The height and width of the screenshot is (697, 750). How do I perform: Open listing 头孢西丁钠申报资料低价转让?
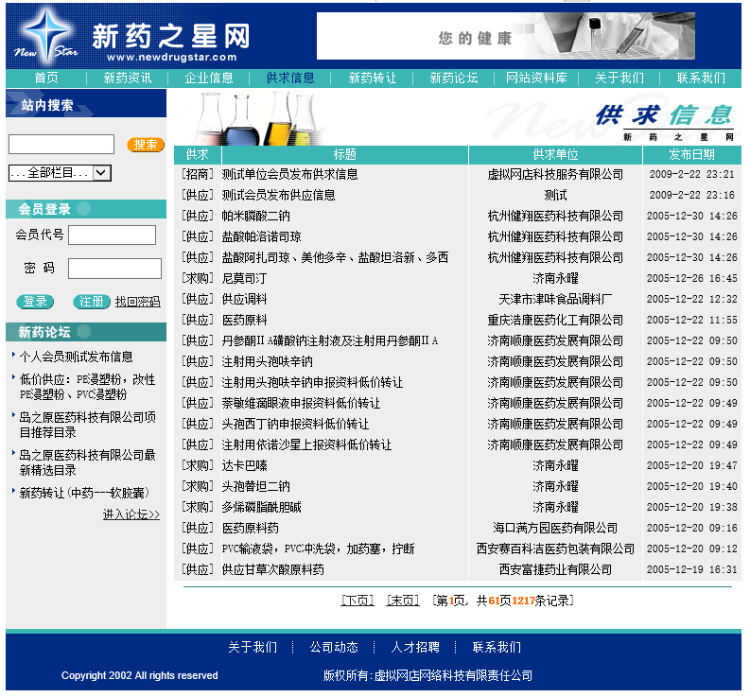point(296,424)
